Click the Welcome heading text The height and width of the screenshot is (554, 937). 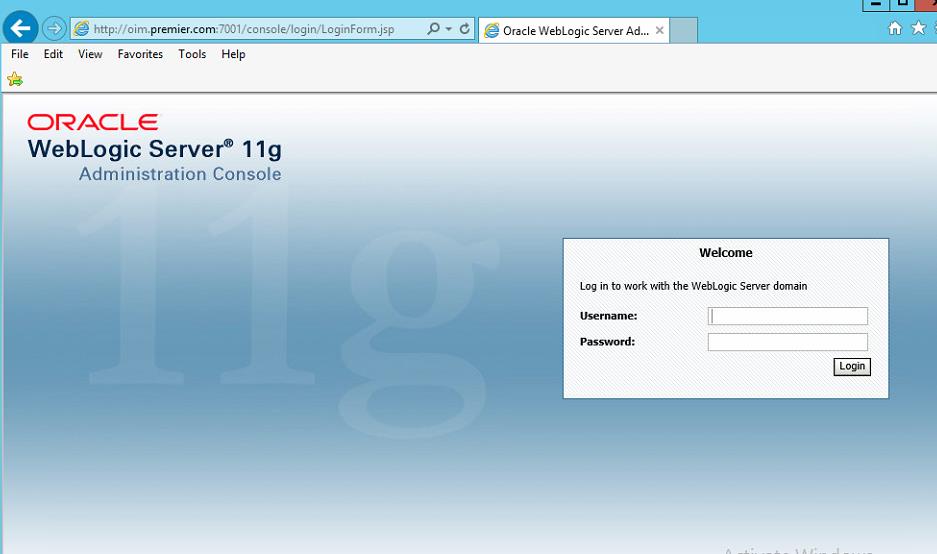pos(726,253)
